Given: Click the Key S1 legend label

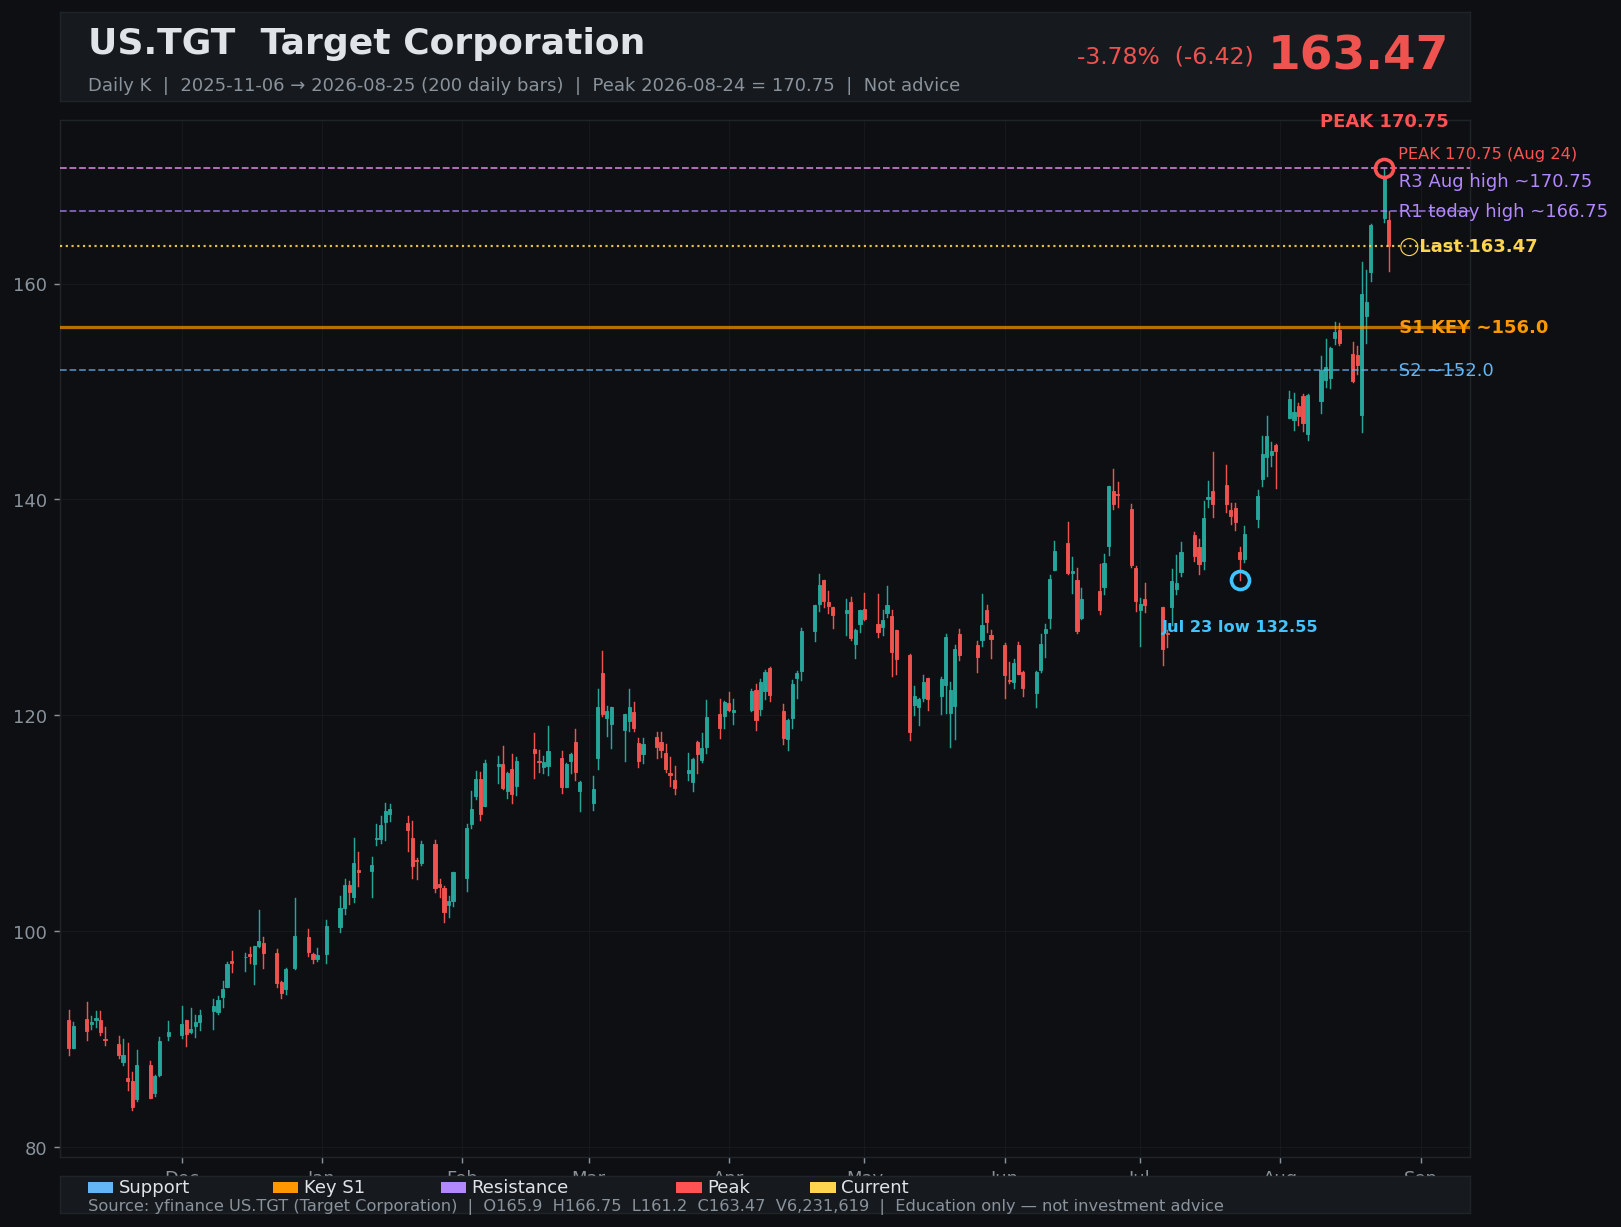Looking at the screenshot, I should (x=334, y=1187).
